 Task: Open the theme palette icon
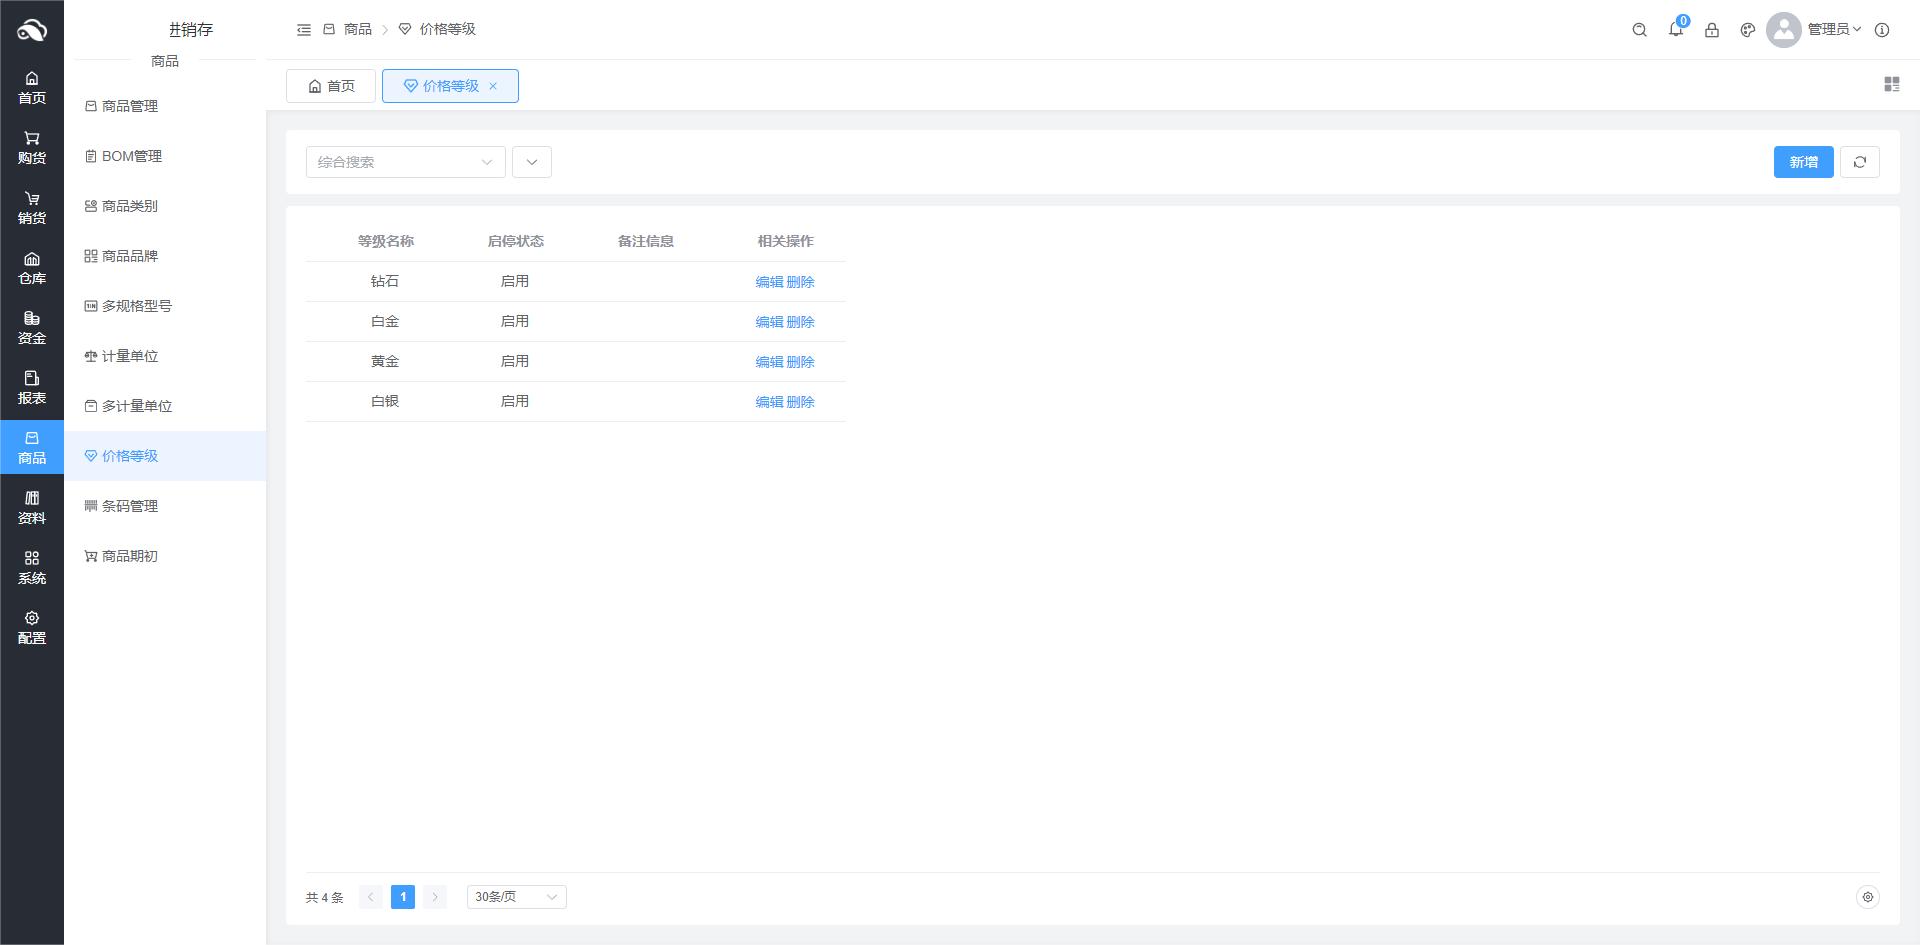(1747, 30)
